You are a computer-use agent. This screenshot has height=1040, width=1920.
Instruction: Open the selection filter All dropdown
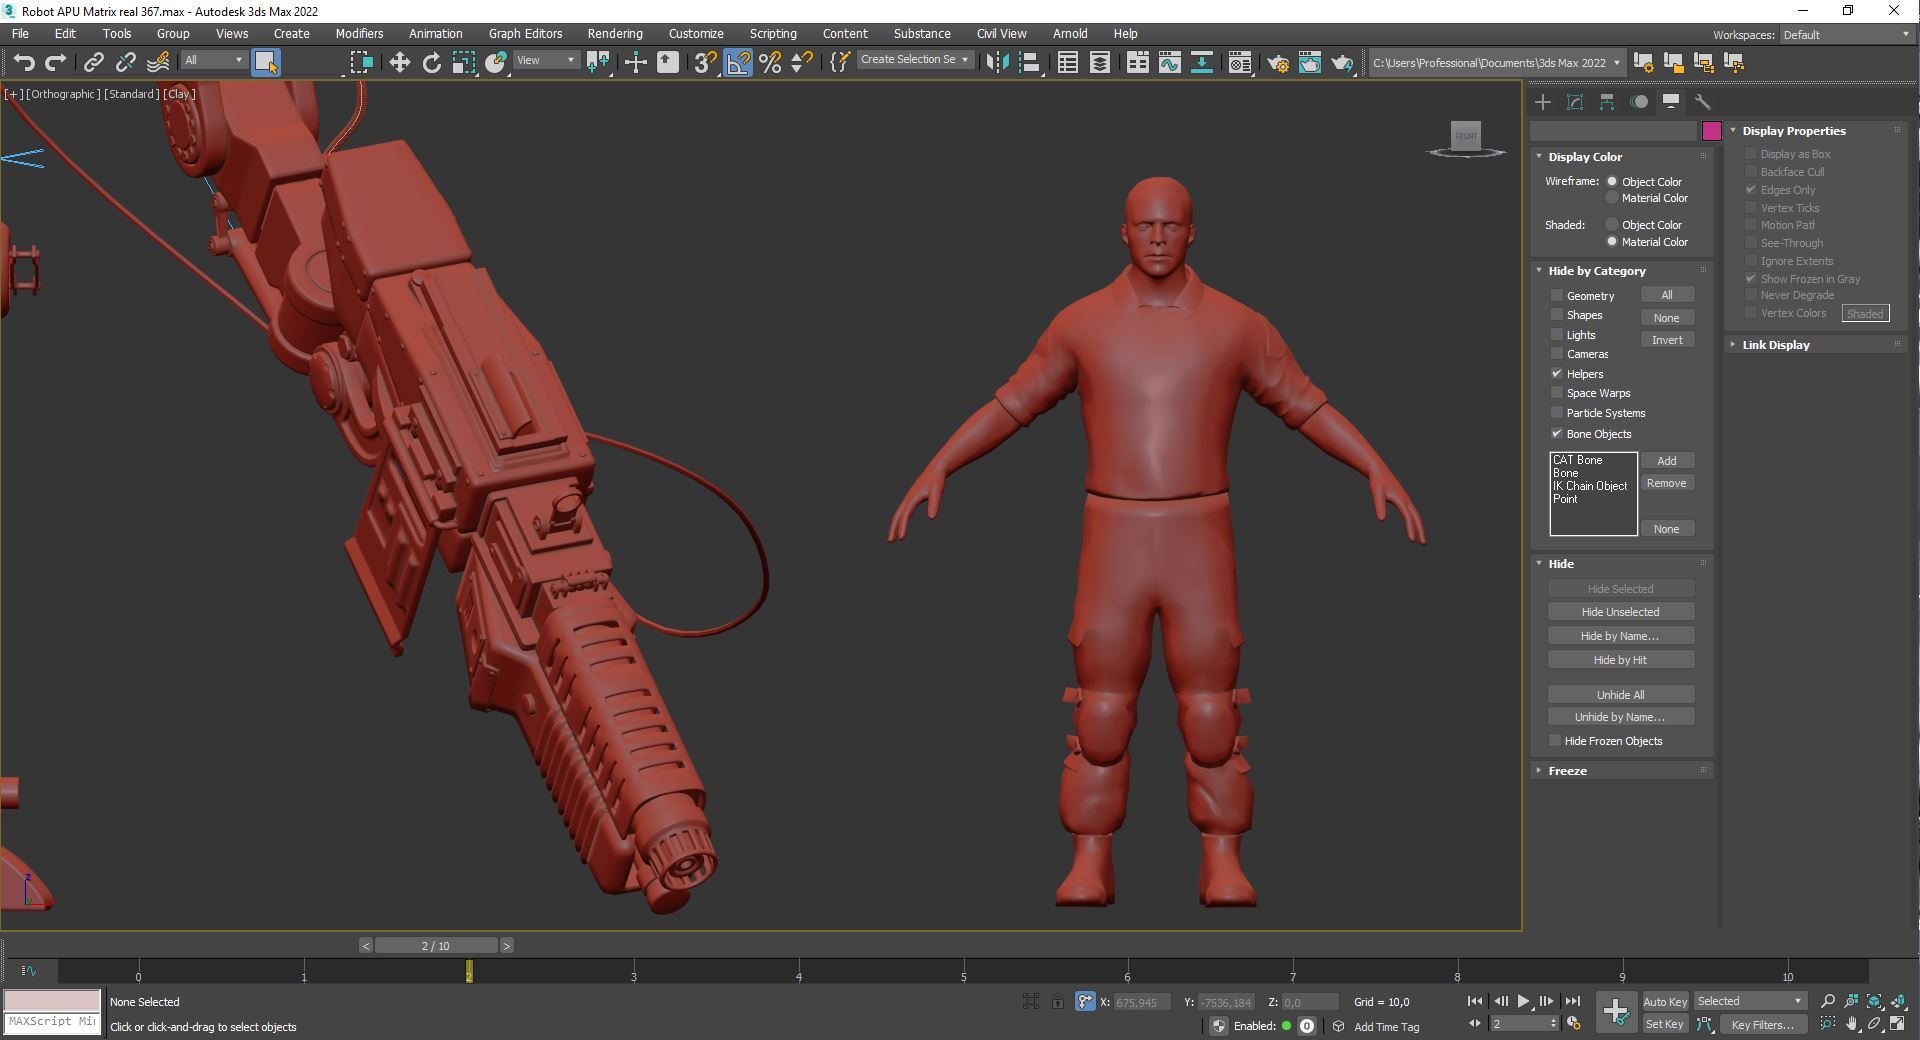click(x=213, y=61)
